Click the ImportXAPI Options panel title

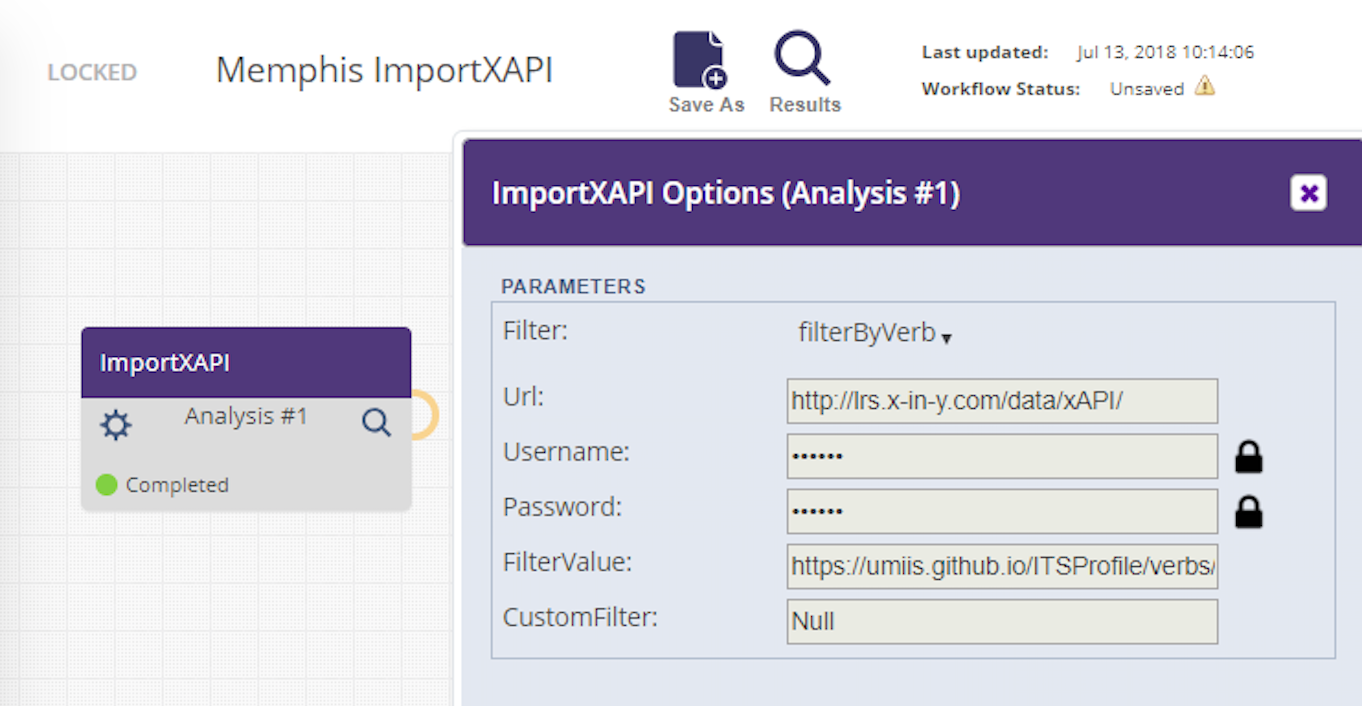coord(726,193)
